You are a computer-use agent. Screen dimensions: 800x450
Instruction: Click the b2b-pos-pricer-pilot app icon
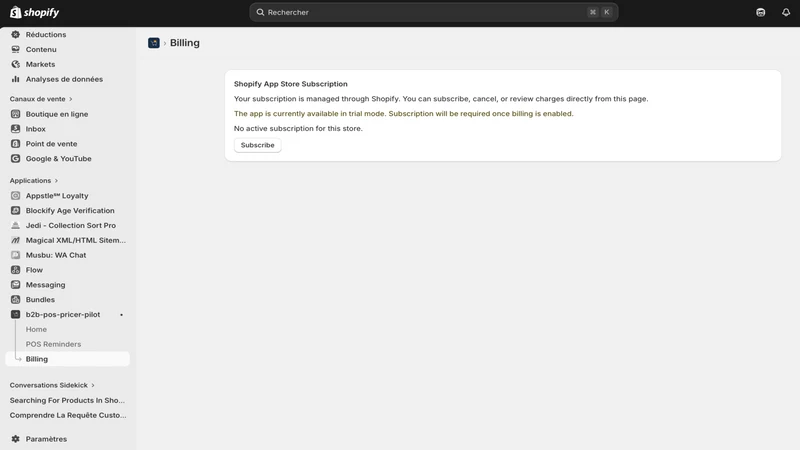coord(15,314)
